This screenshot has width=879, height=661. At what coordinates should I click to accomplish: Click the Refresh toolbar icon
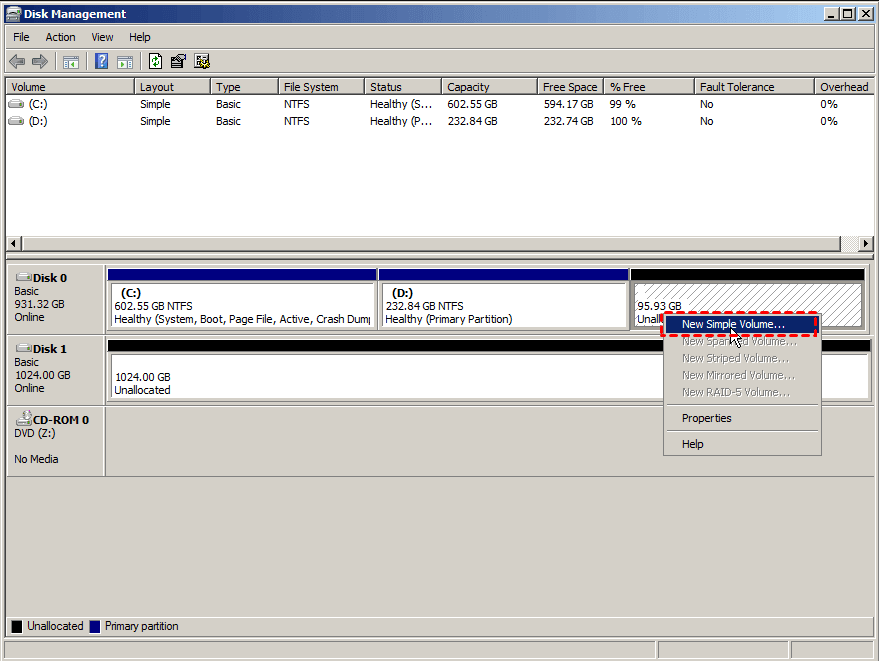coord(155,61)
